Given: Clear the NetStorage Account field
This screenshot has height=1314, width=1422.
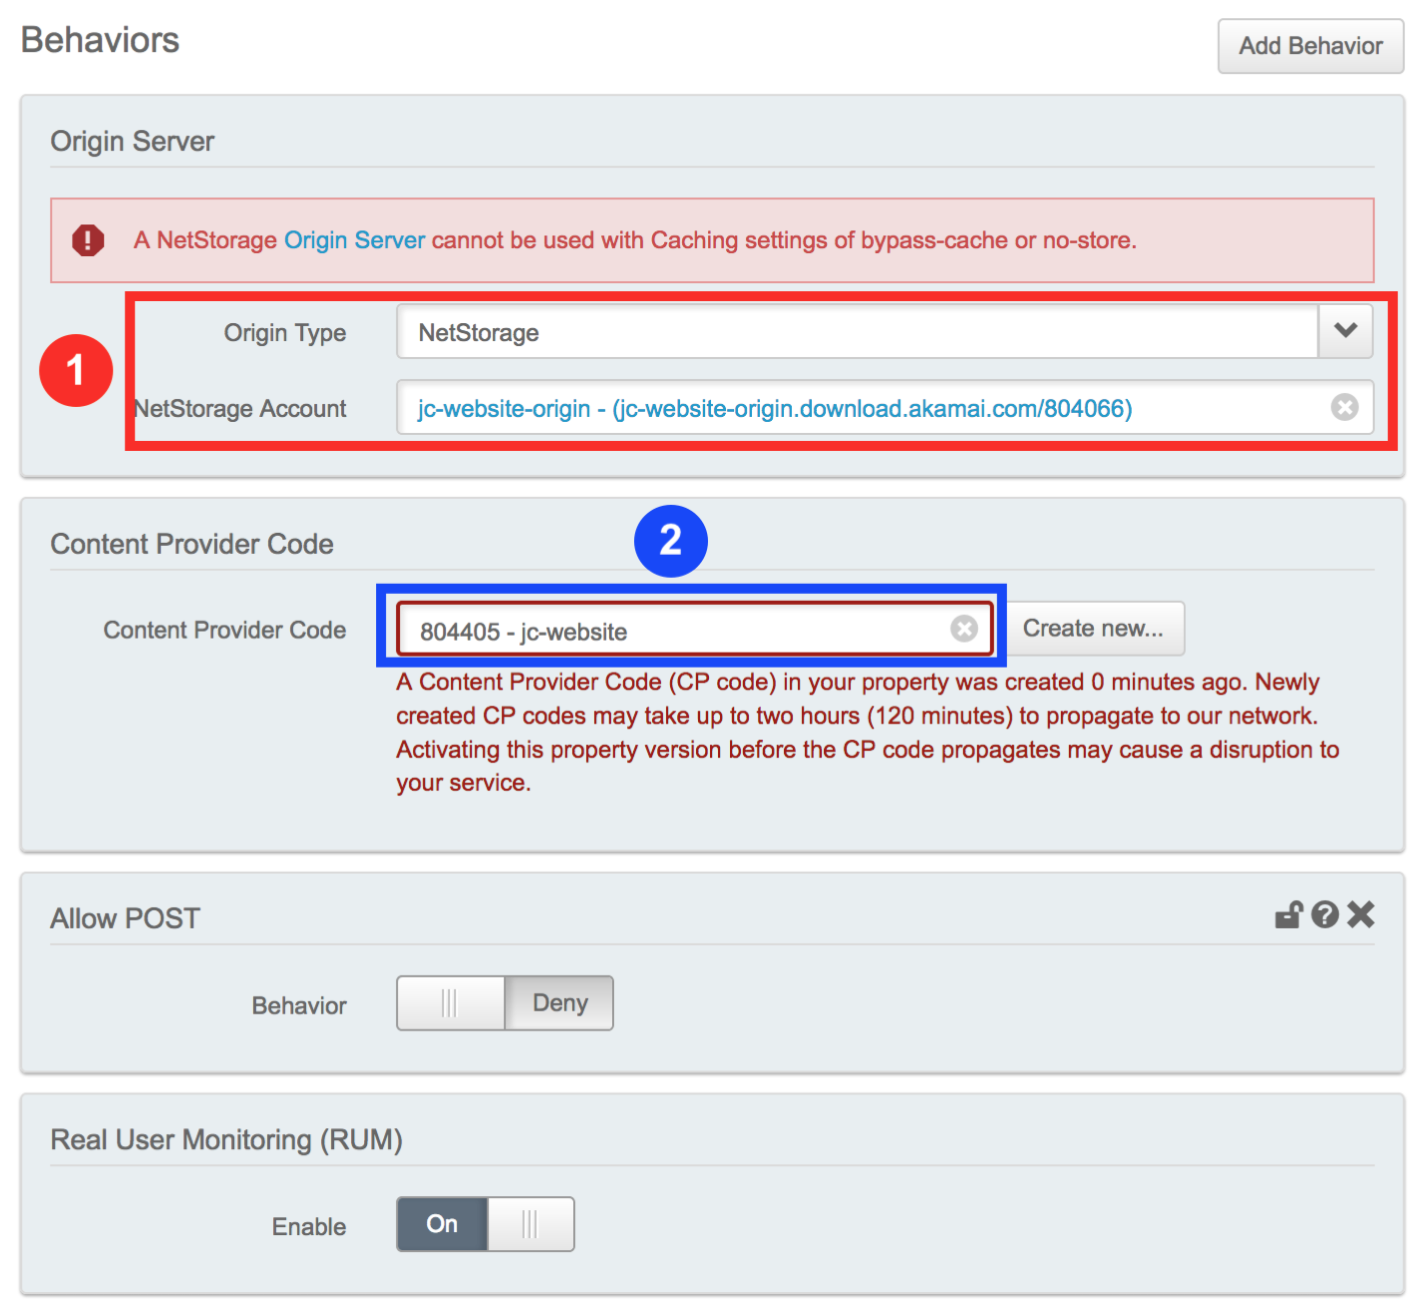Looking at the screenshot, I should (1344, 407).
